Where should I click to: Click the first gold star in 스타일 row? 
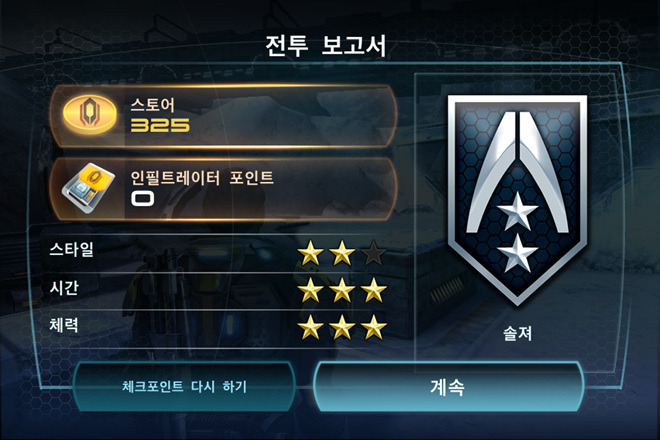(310, 253)
